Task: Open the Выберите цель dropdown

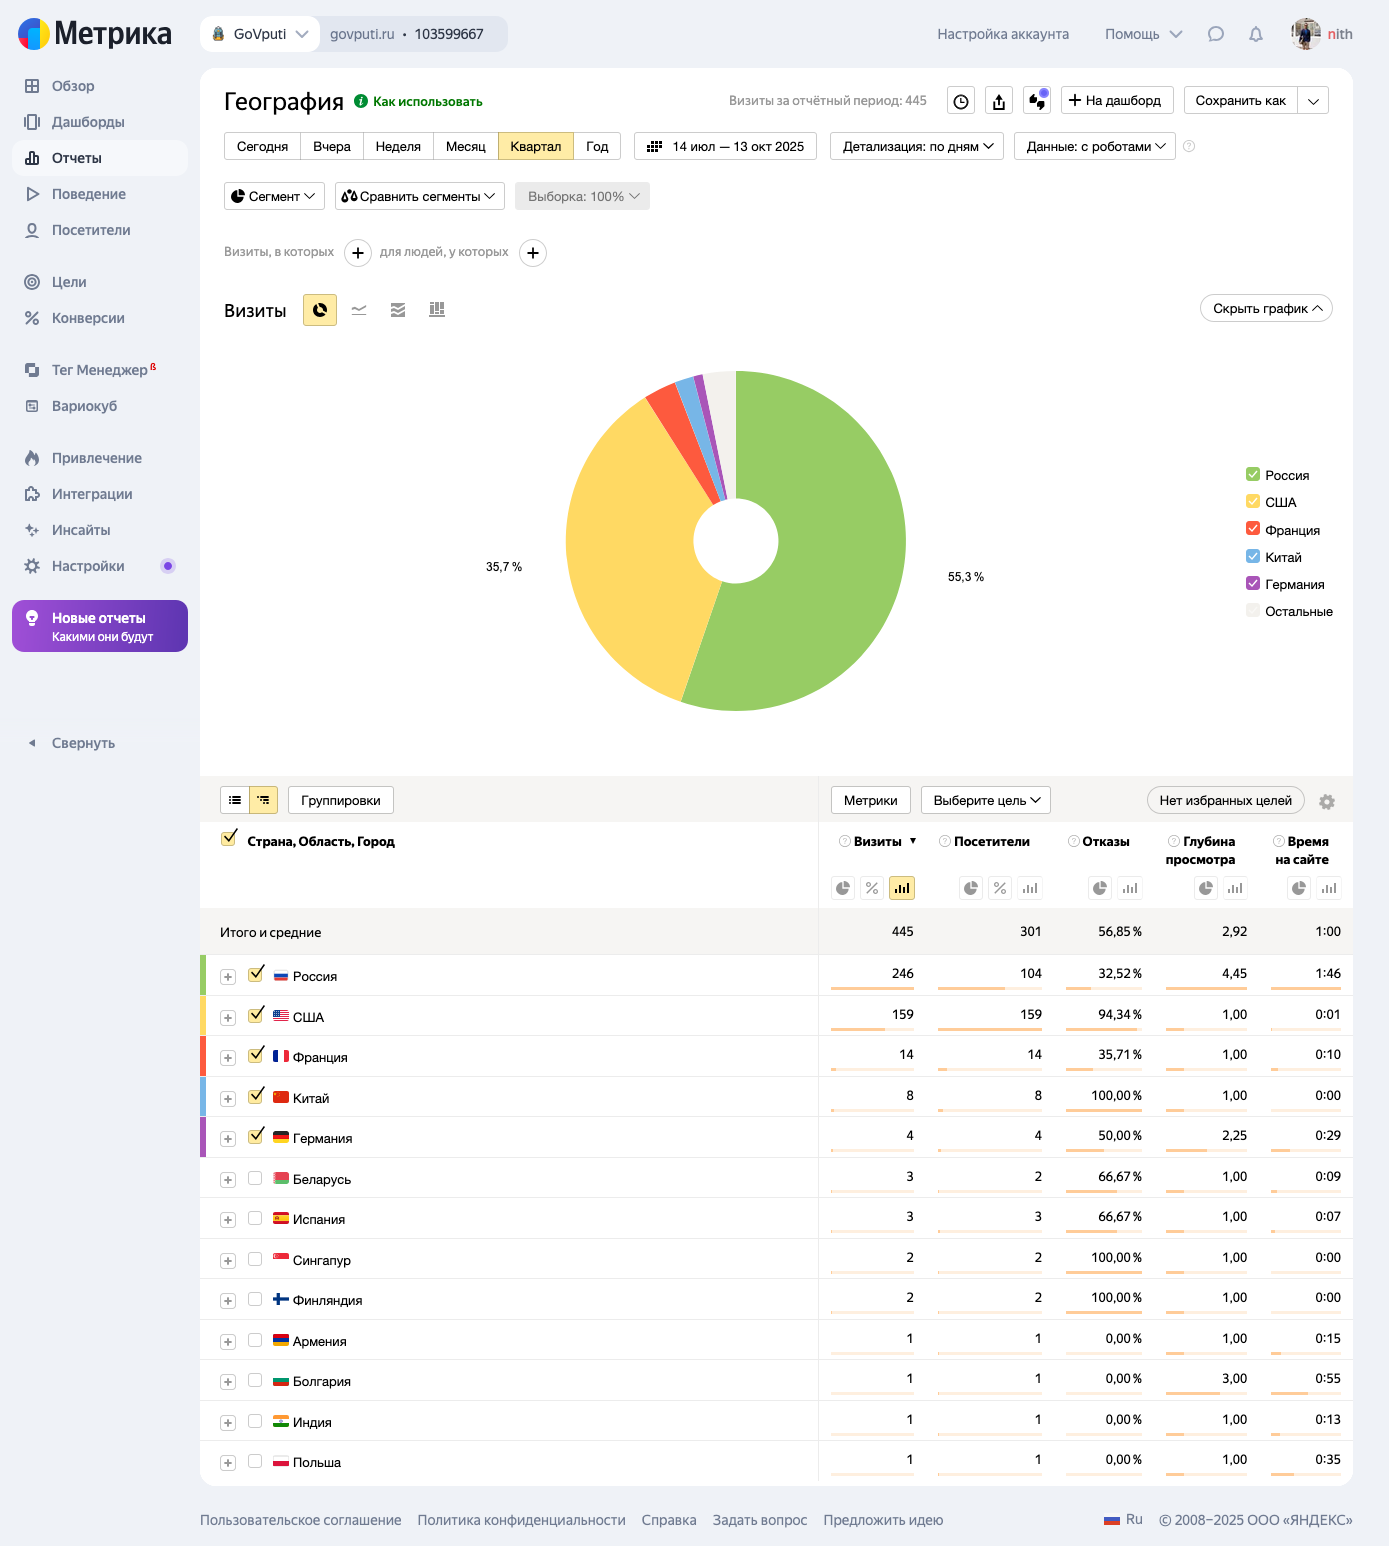Action: pos(986,800)
